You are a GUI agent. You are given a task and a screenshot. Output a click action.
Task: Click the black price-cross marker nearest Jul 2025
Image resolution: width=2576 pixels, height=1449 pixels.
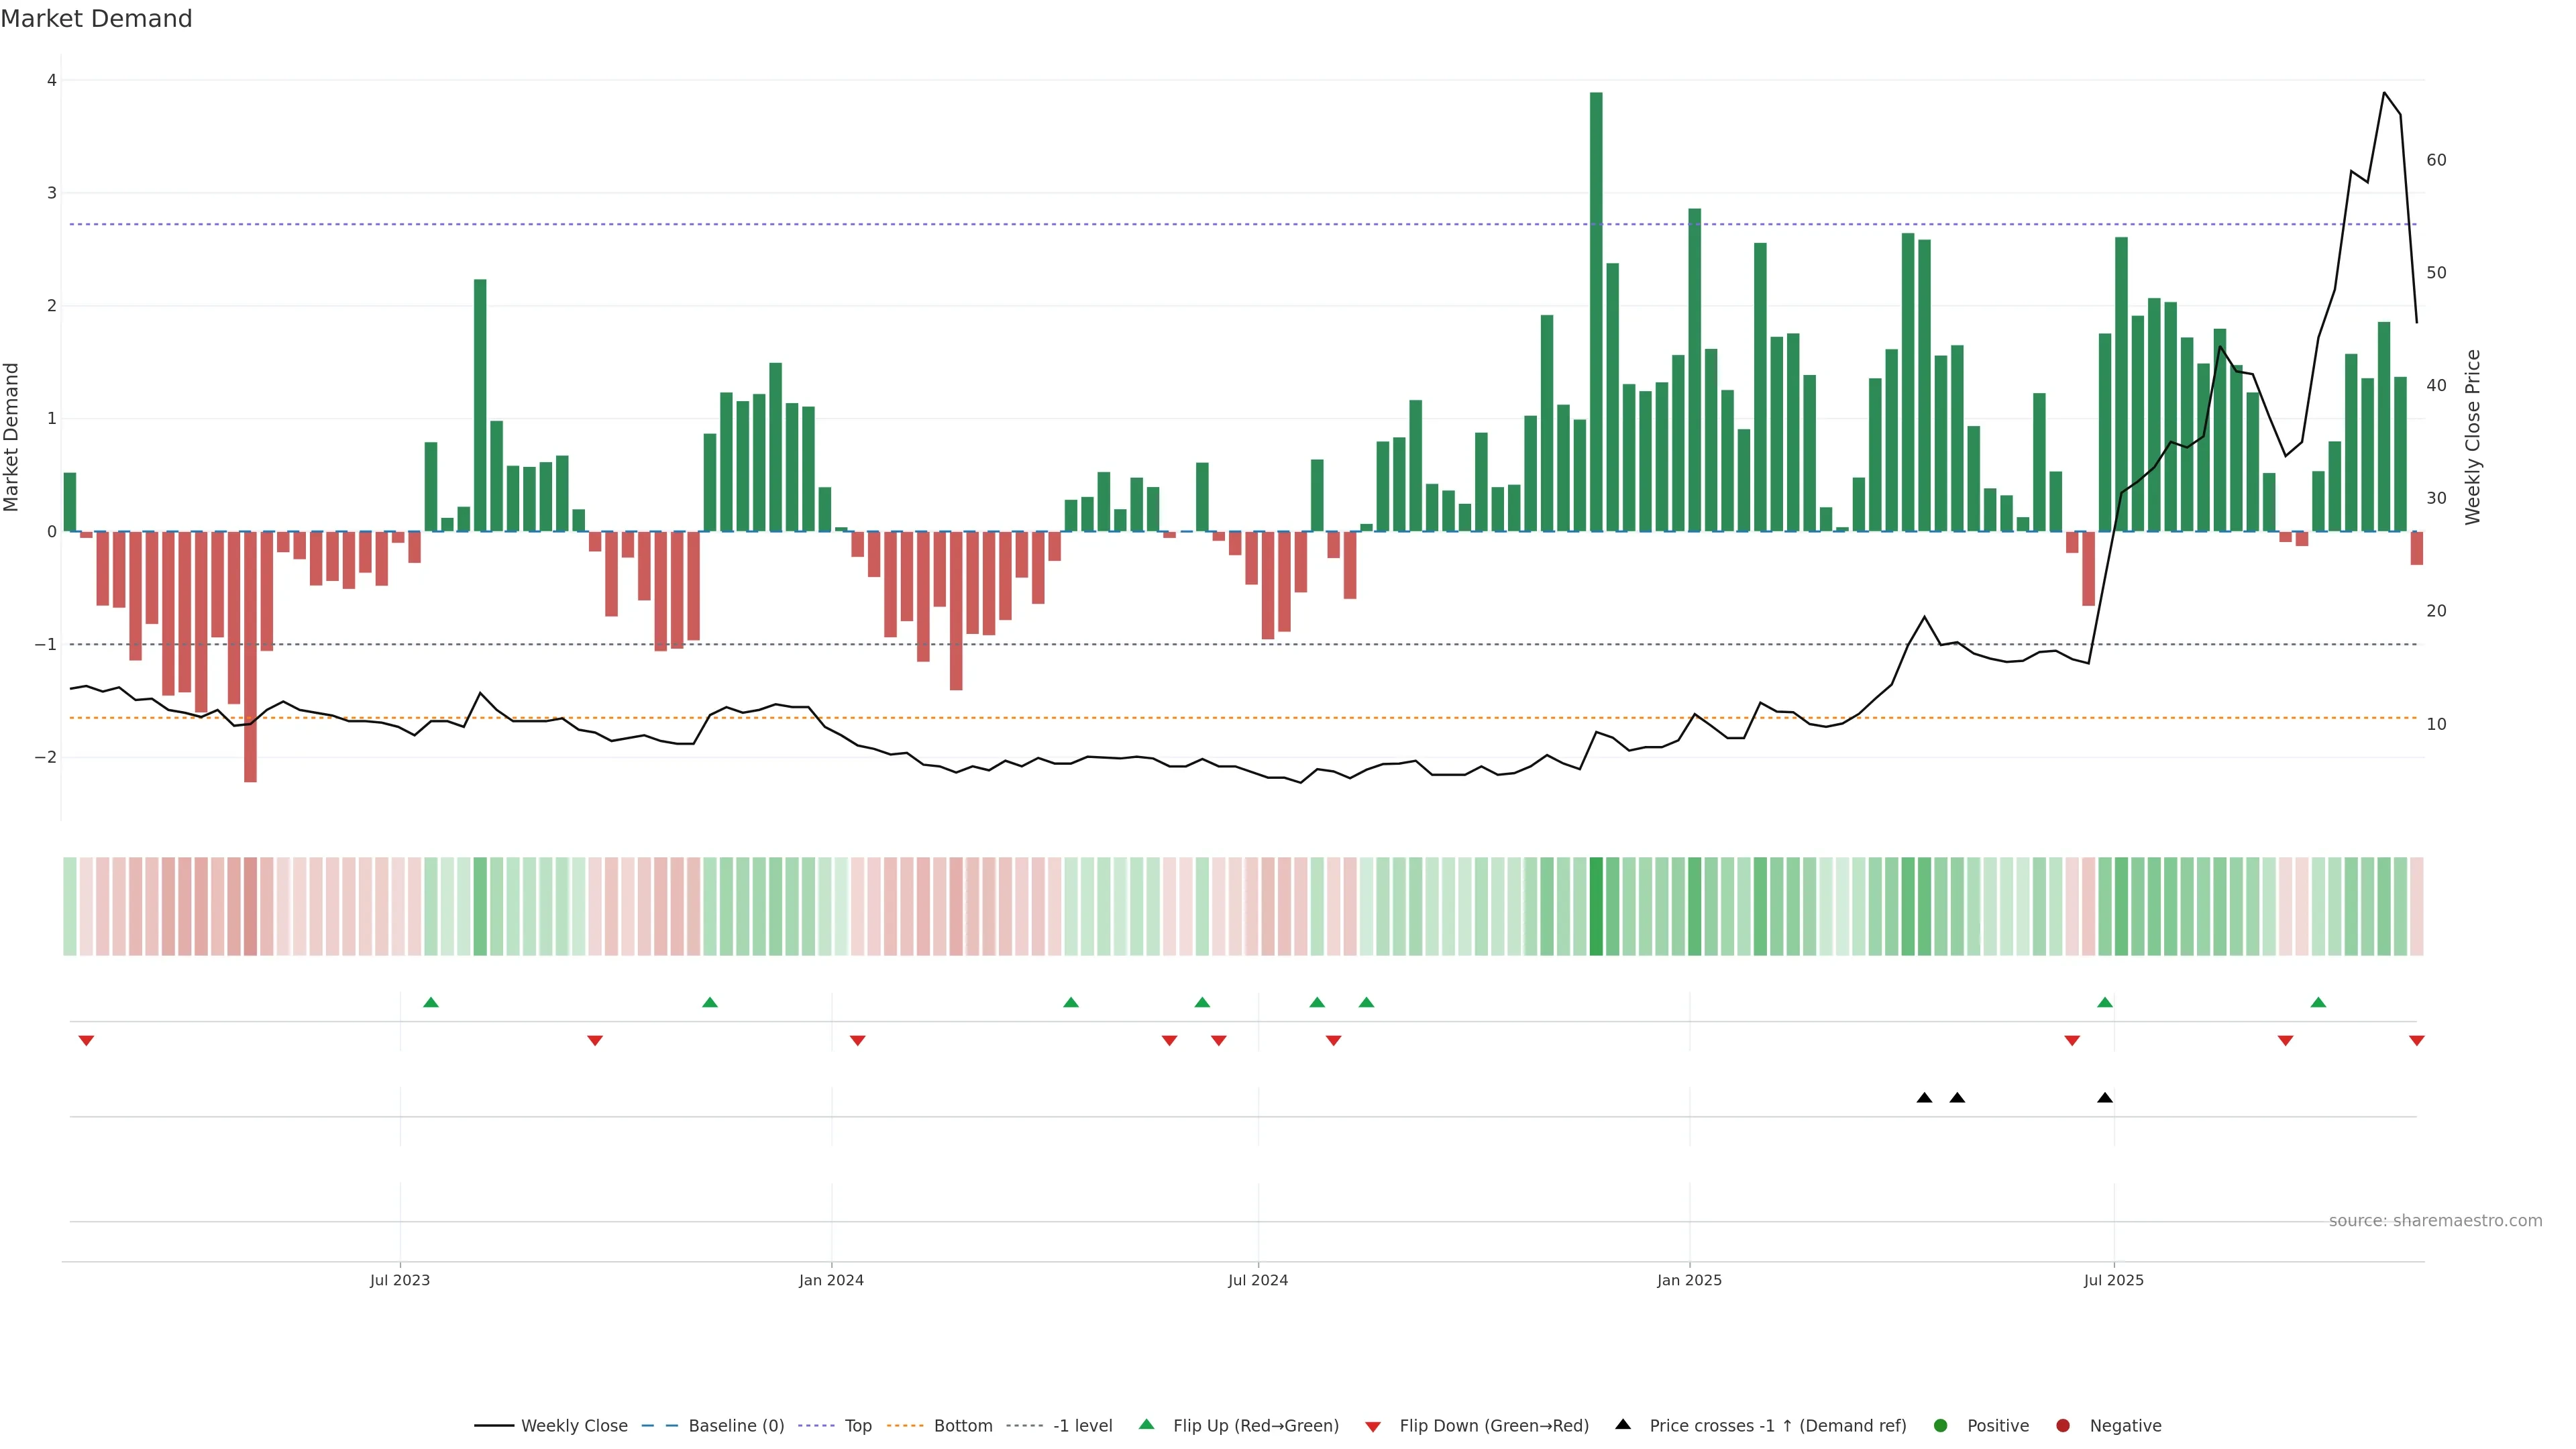click(x=2105, y=1098)
